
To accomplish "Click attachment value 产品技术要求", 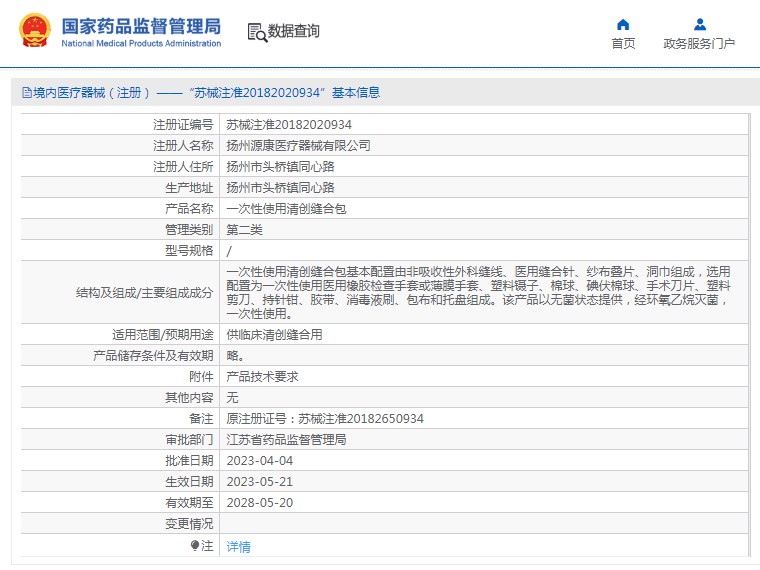I will (x=262, y=377).
